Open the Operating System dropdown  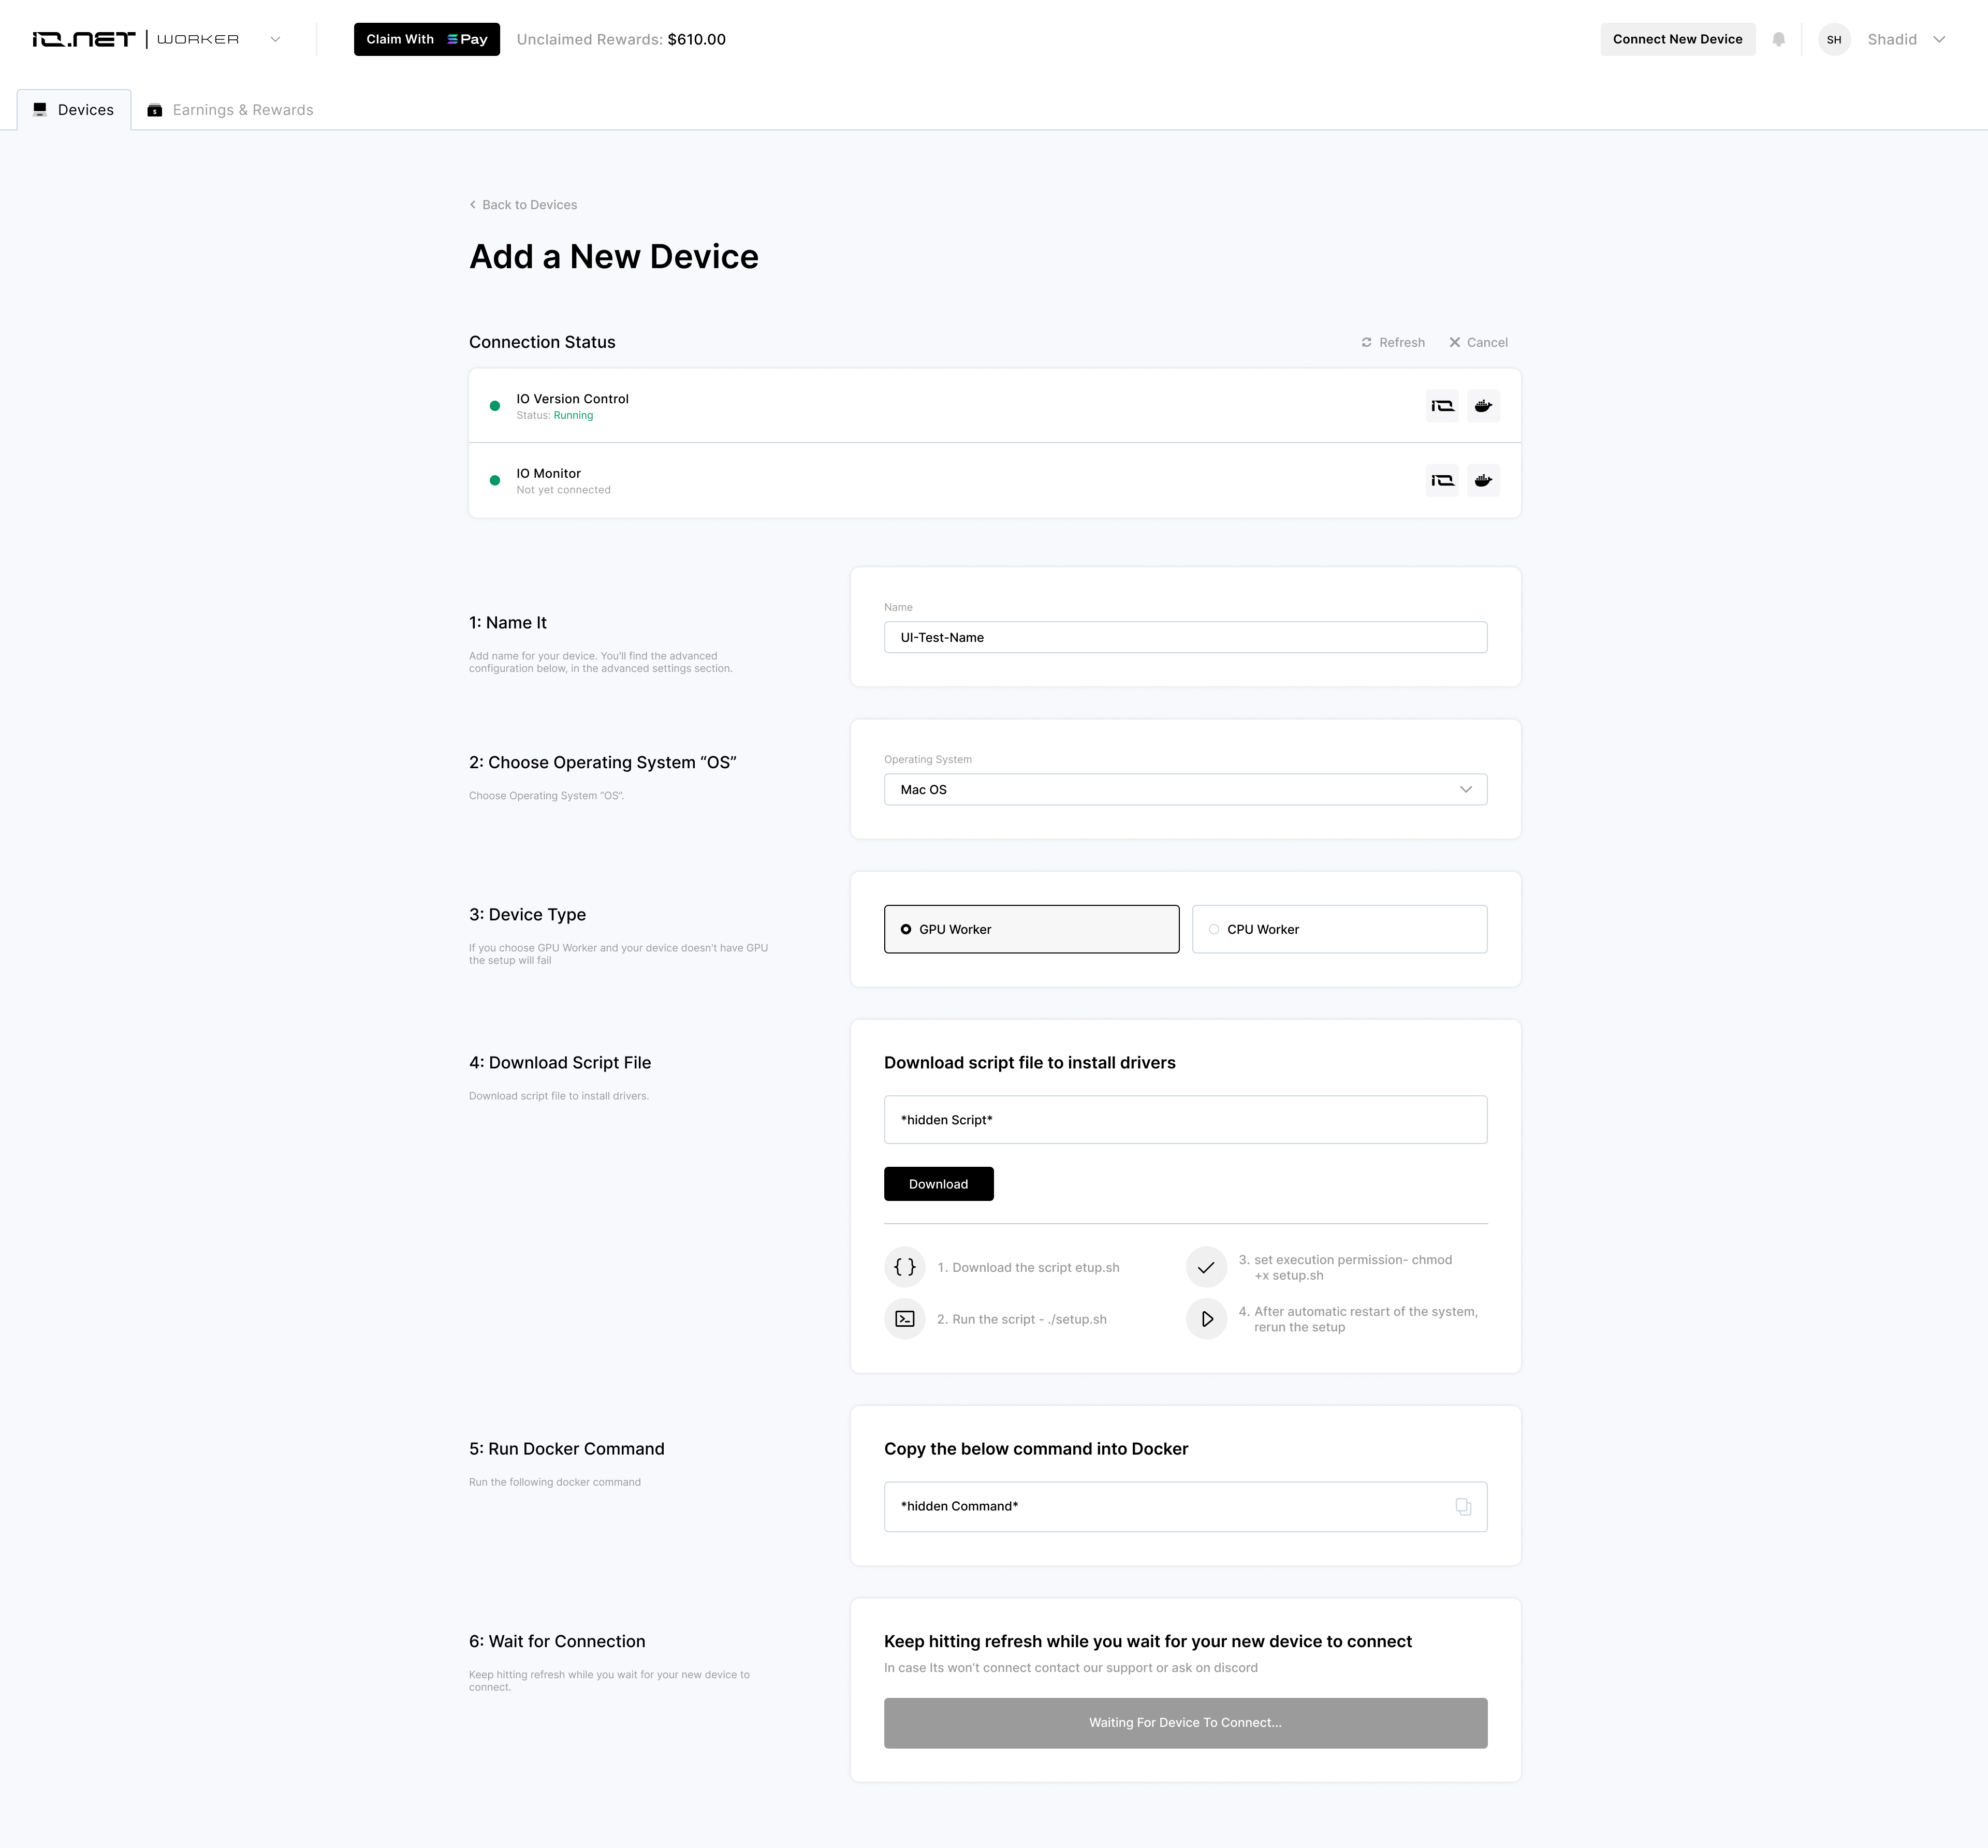(1185, 790)
